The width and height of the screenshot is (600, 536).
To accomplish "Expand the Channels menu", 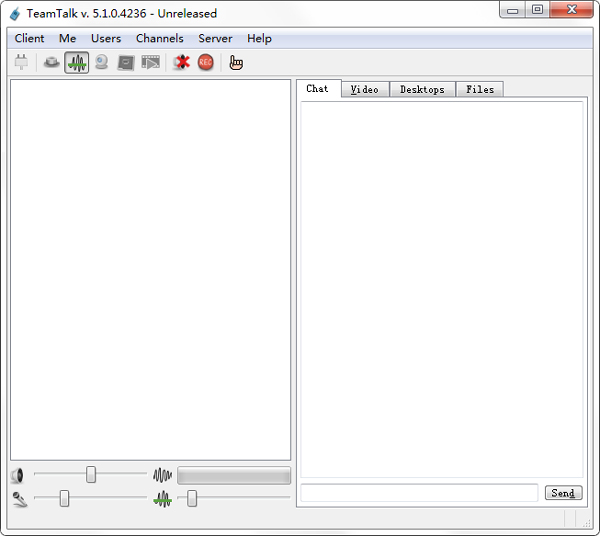I will [159, 38].
